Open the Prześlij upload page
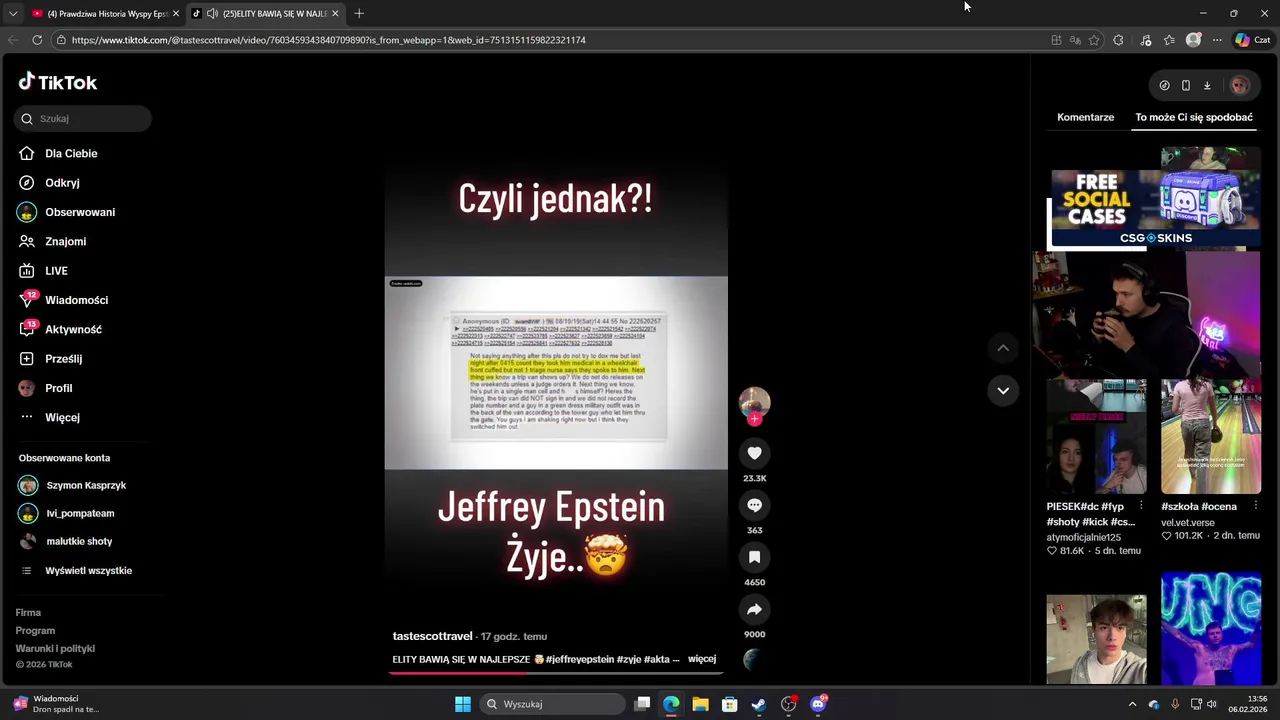The image size is (1280, 720). click(x=50, y=359)
